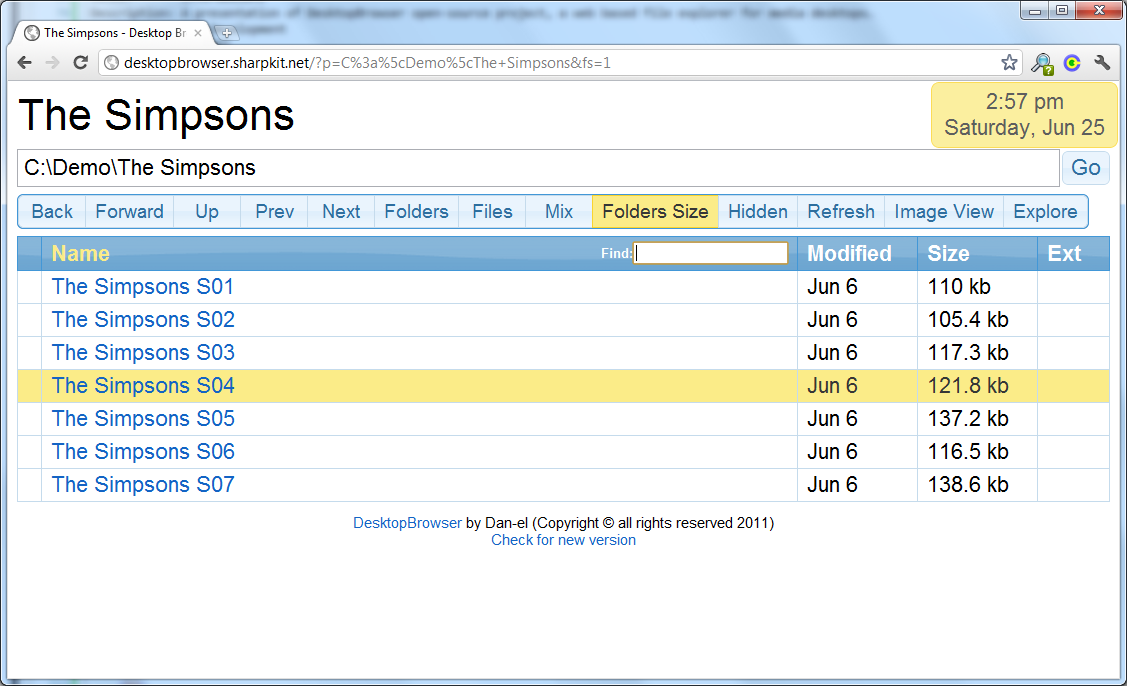The width and height of the screenshot is (1127, 686).
Task: Click the Explore toolbar button
Action: click(x=1045, y=211)
